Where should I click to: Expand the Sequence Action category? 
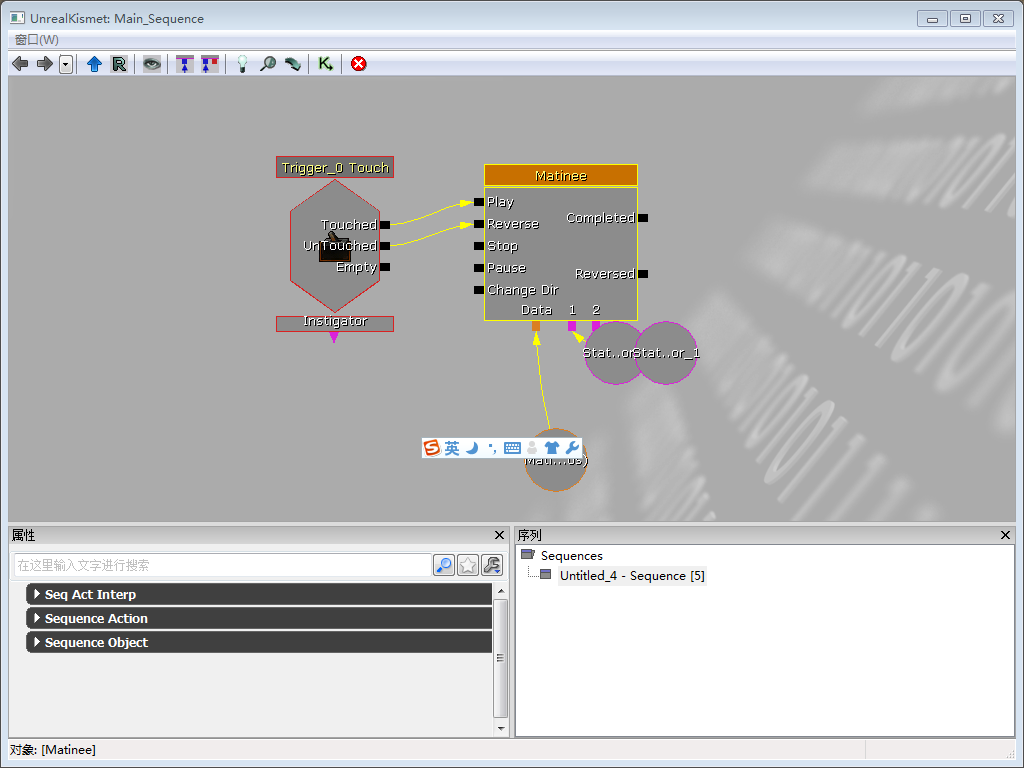click(259, 619)
